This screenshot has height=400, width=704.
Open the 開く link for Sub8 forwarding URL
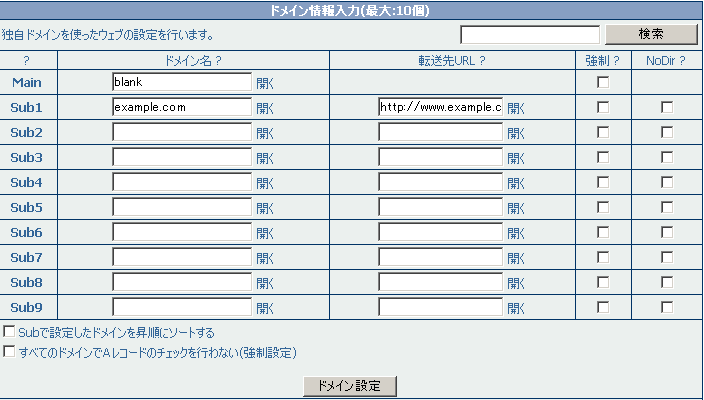516,283
